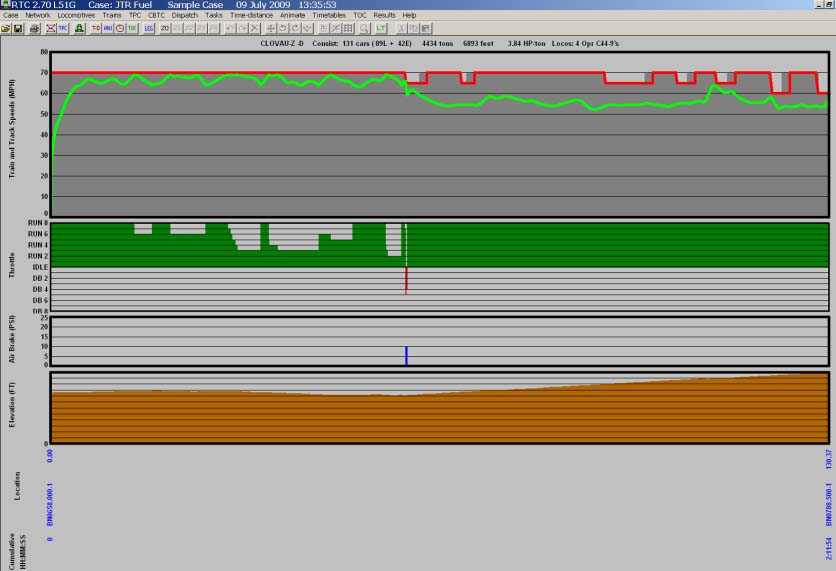Click the clock timetable toolbar icon
Viewport: 836px width, 571px height.
tap(120, 29)
